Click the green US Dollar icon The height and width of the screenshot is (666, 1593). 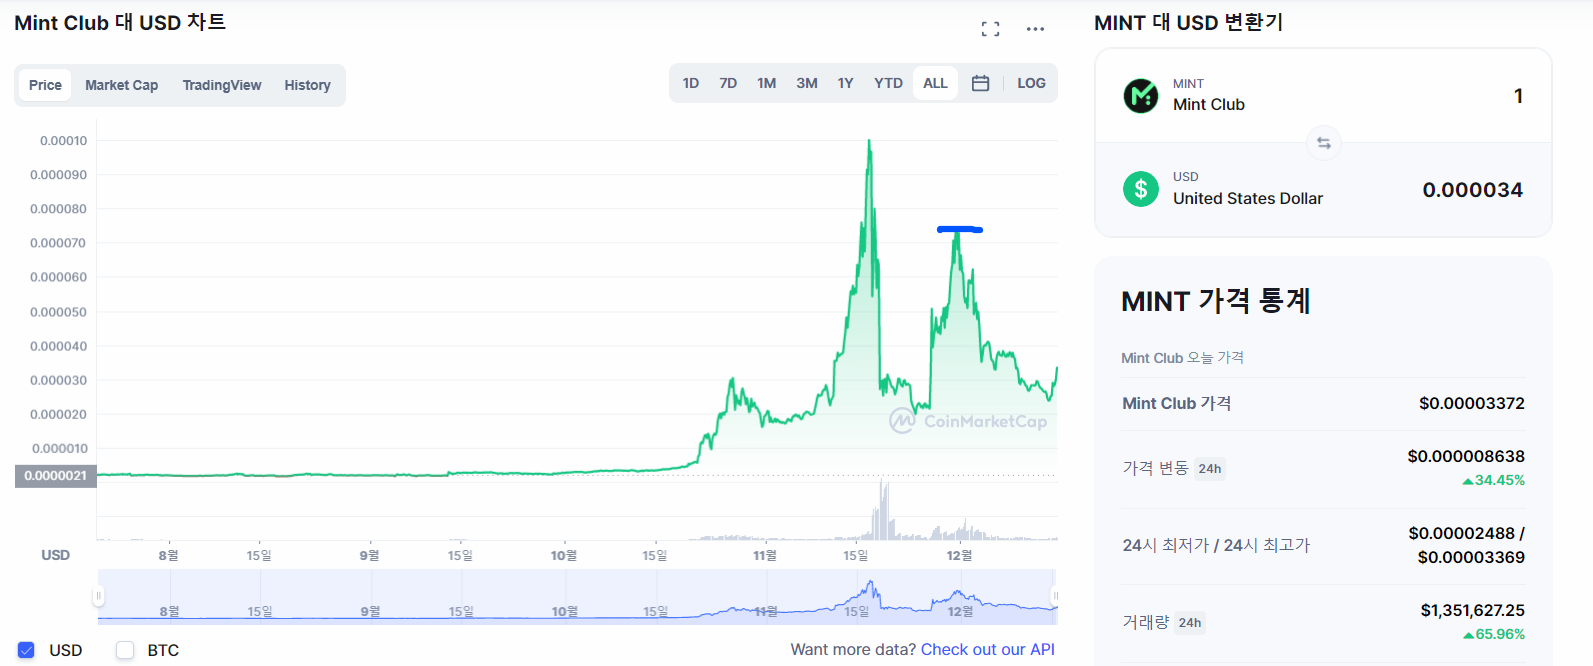(x=1141, y=188)
